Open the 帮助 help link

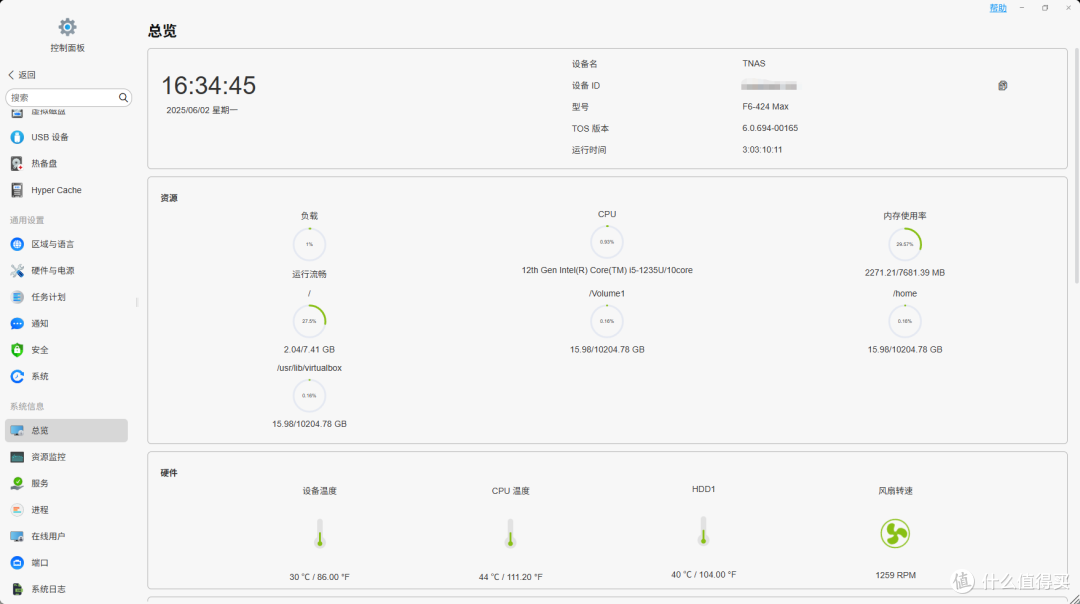pos(998,8)
